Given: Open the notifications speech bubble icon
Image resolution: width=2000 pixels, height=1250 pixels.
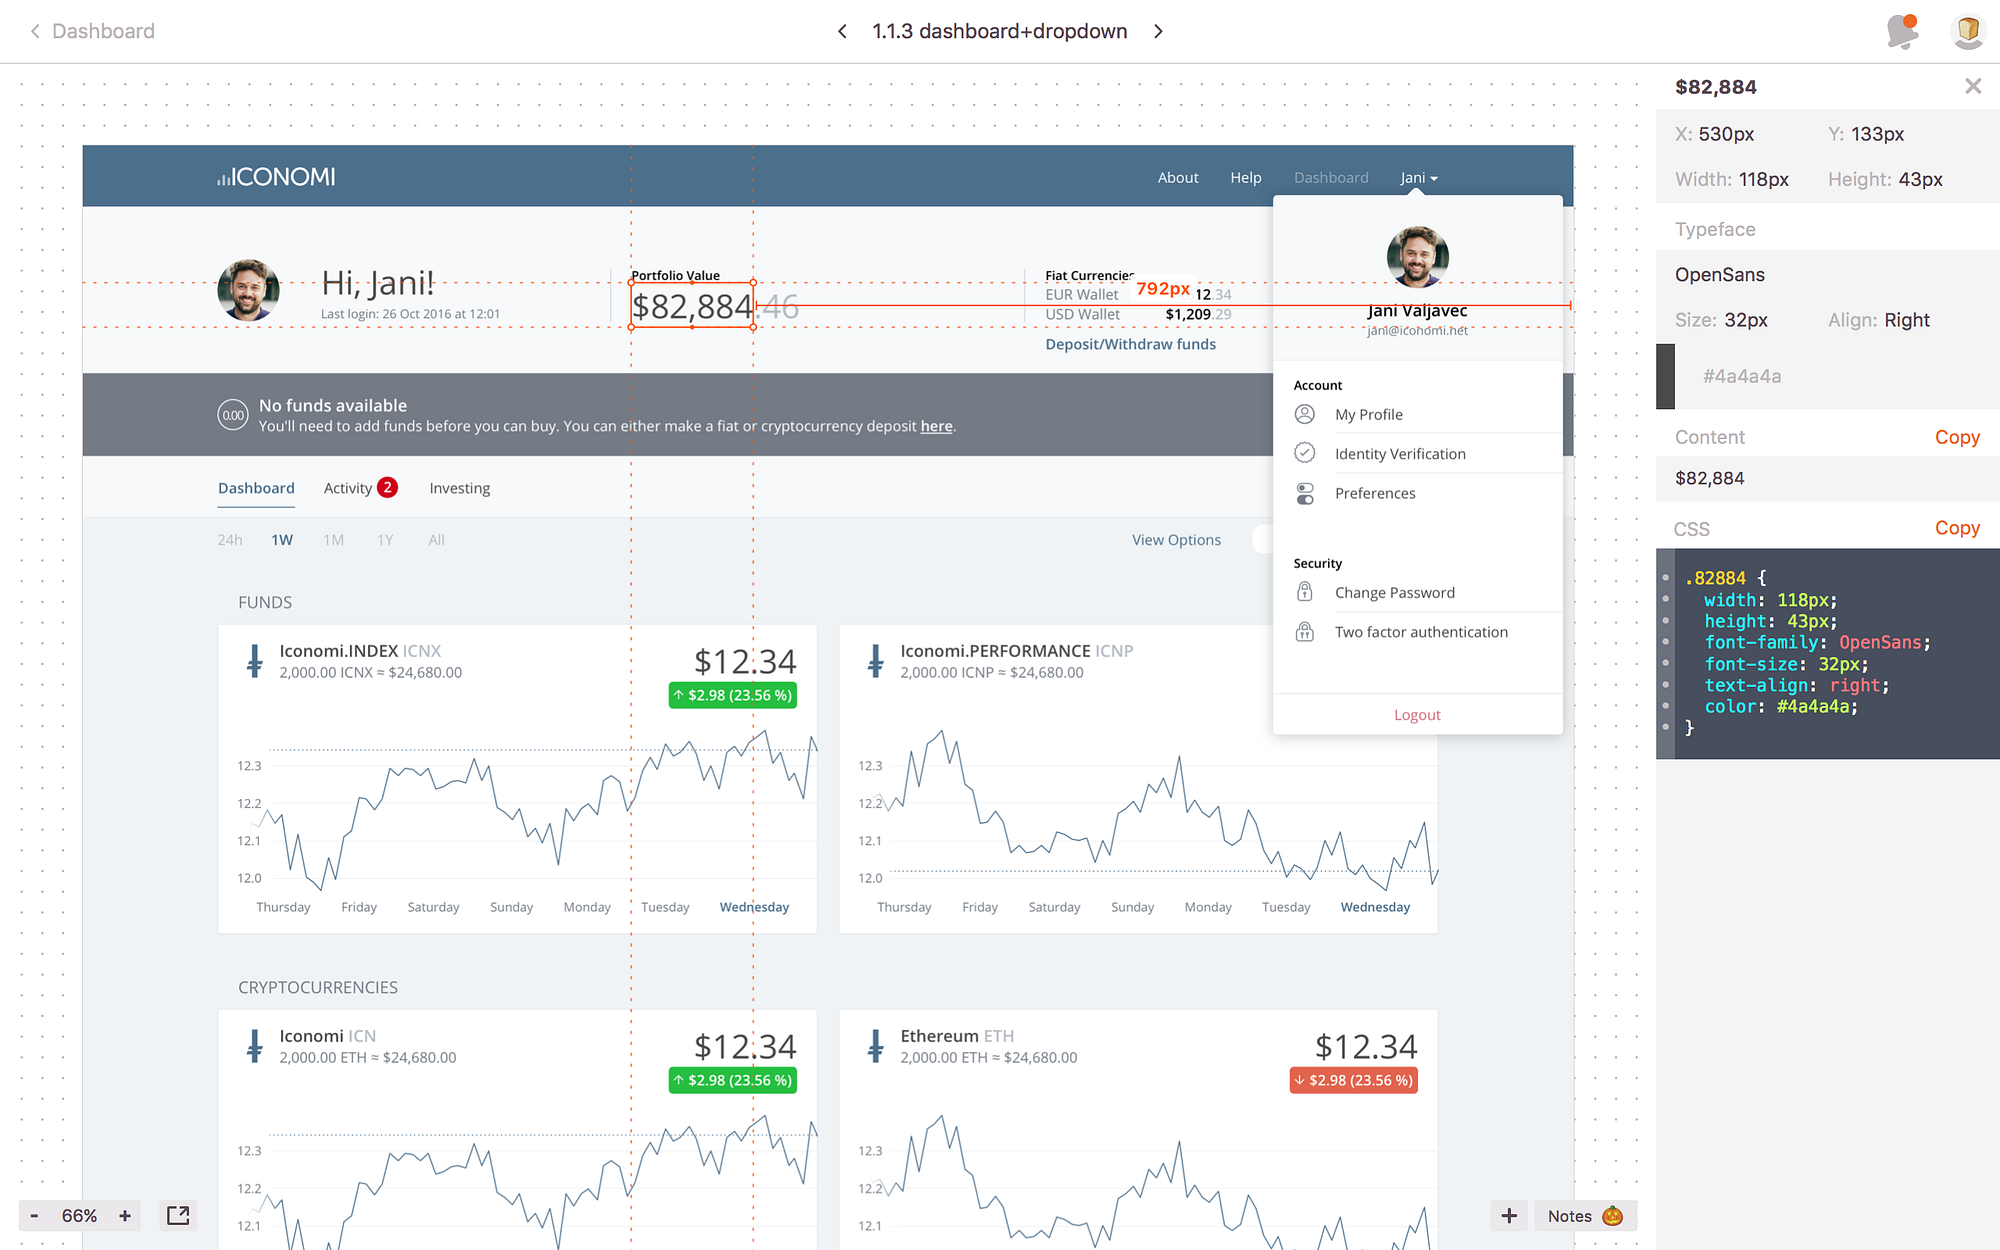Looking at the screenshot, I should [x=1901, y=31].
